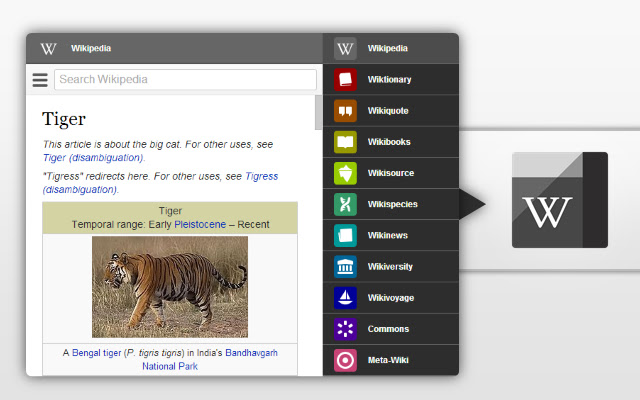Select Wikipedia entry in the sidebar list
The height and width of the screenshot is (400, 640).
(x=390, y=48)
